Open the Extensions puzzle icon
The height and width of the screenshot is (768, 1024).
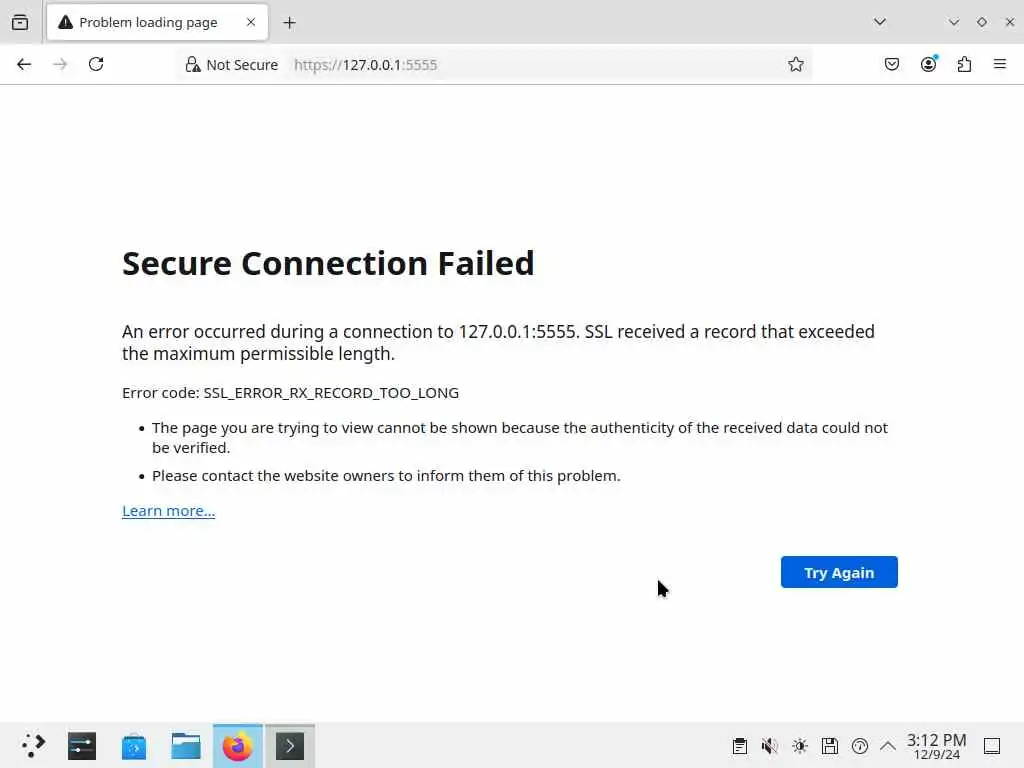964,64
